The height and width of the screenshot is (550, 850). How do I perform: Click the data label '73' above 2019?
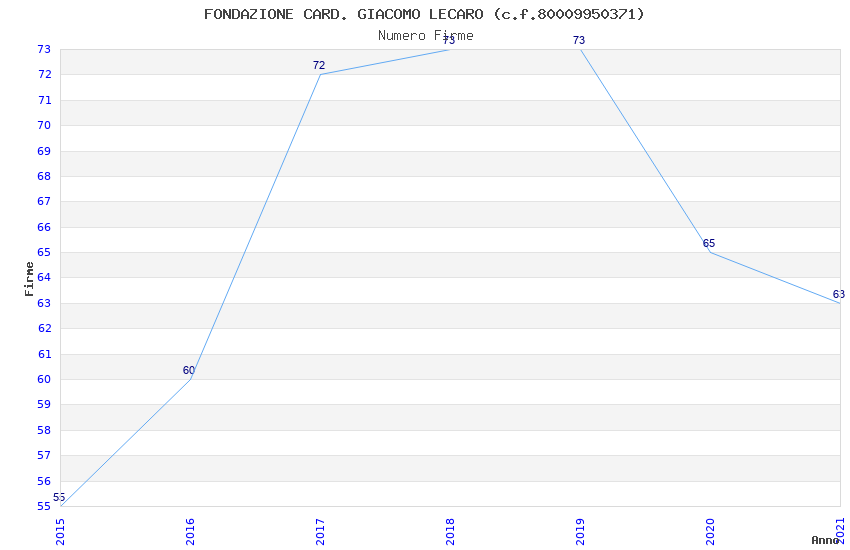coord(579,41)
